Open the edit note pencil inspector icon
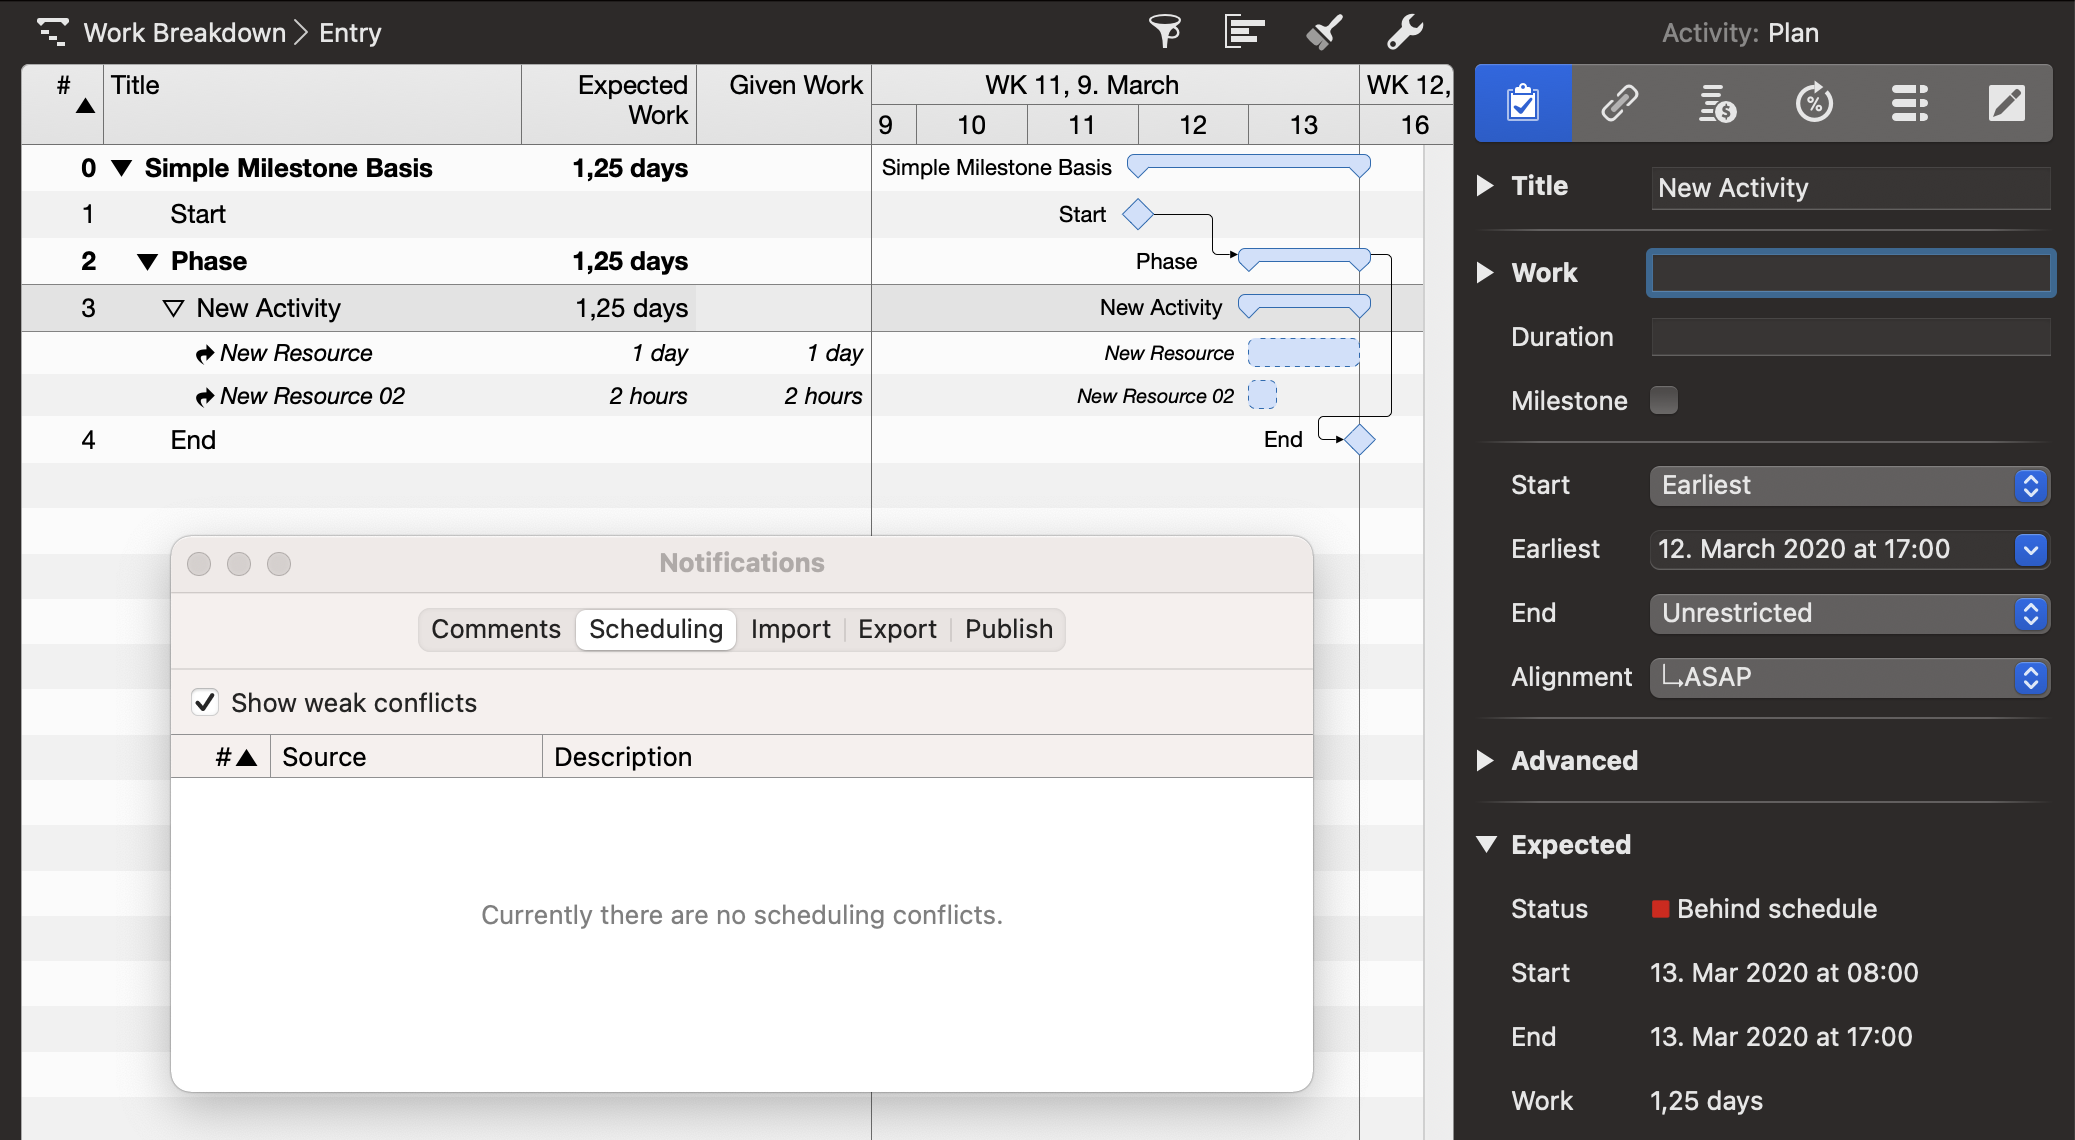Image resolution: width=2075 pixels, height=1140 pixels. (2006, 103)
